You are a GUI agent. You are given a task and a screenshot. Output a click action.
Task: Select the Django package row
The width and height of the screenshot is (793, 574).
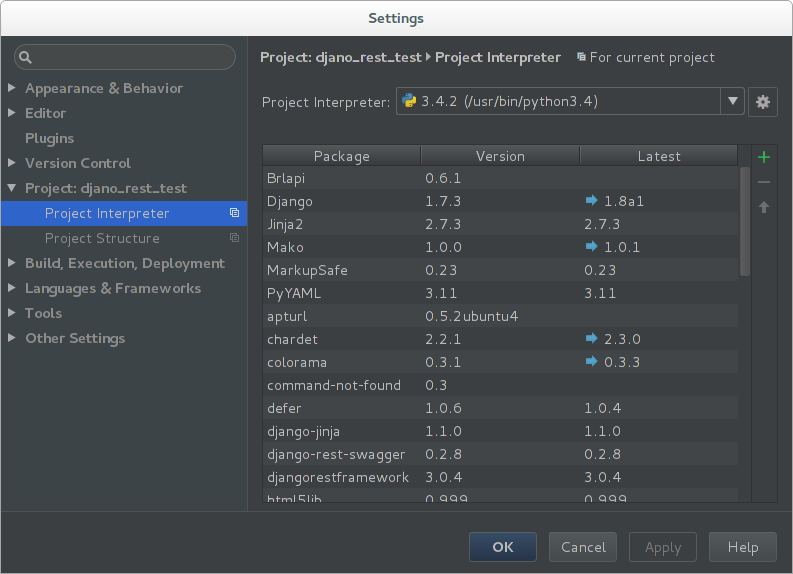pos(500,201)
